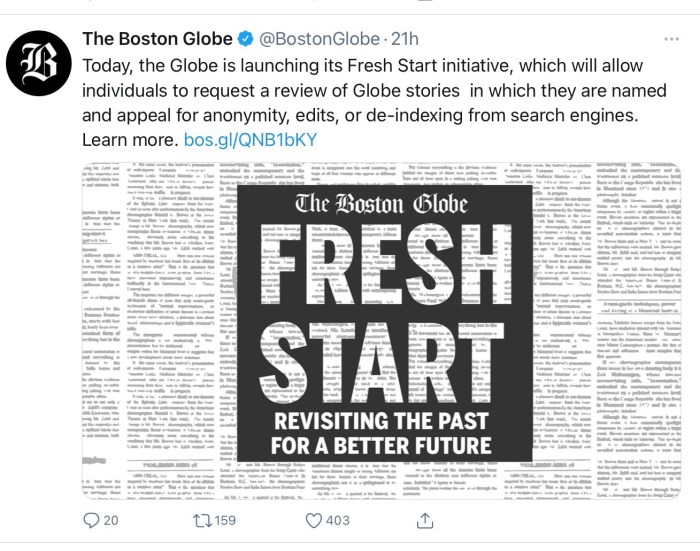View the 403 likes count
This screenshot has width=700, height=551.
(x=337, y=520)
